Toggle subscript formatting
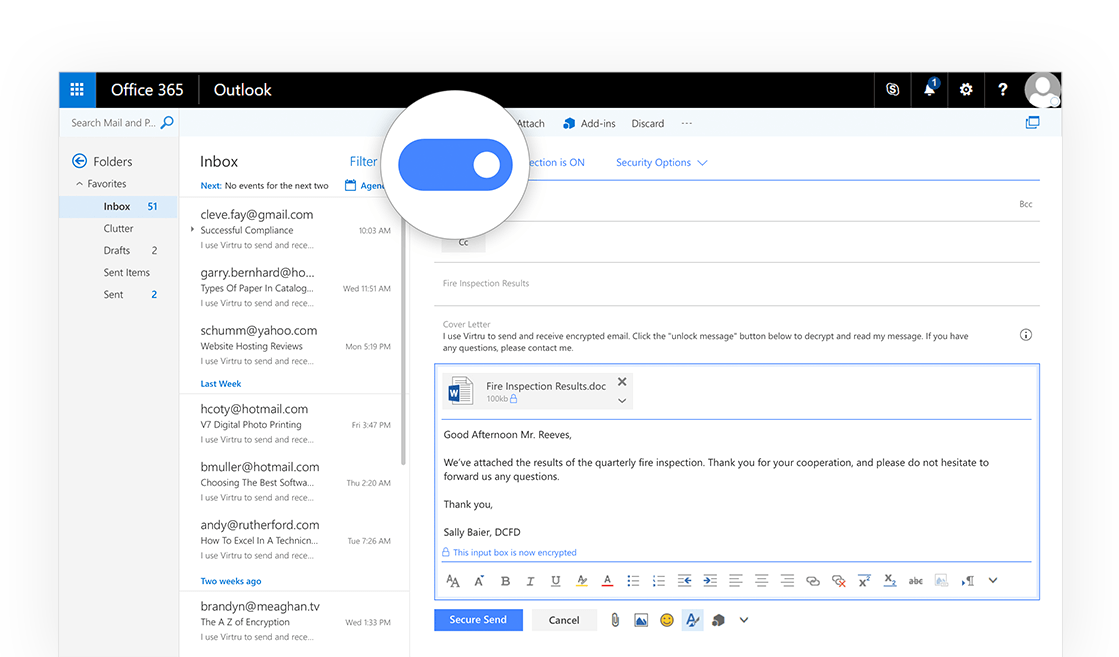 [890, 581]
